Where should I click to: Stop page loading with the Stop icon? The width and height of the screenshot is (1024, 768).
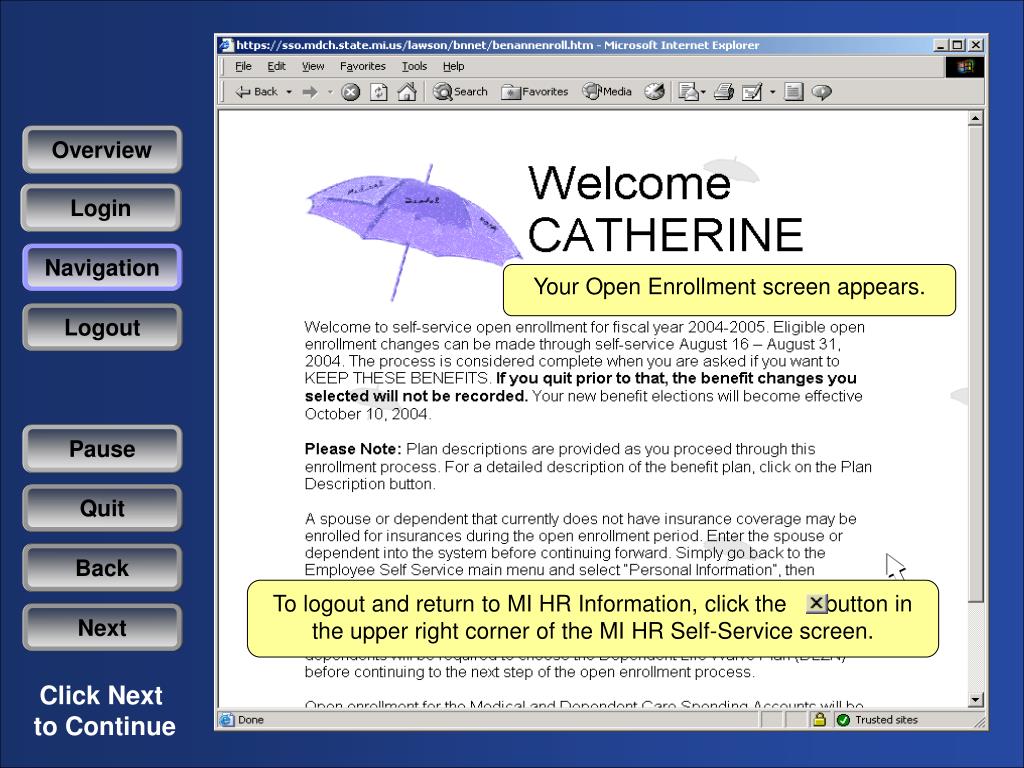351,92
